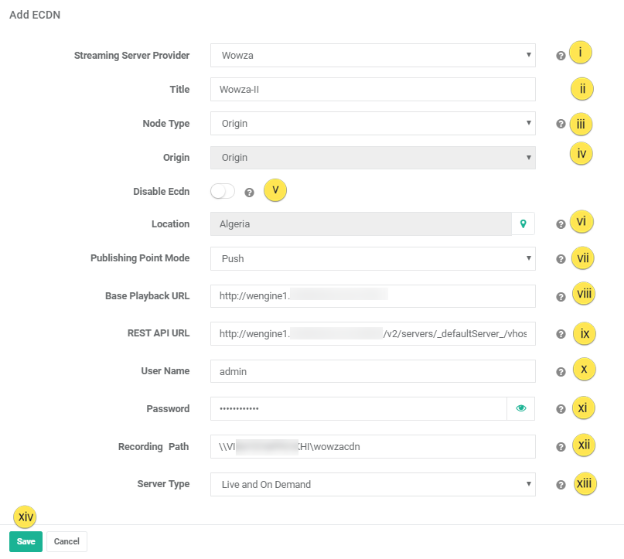
Task: Click help icon beside REST API URL
Action: point(559,334)
